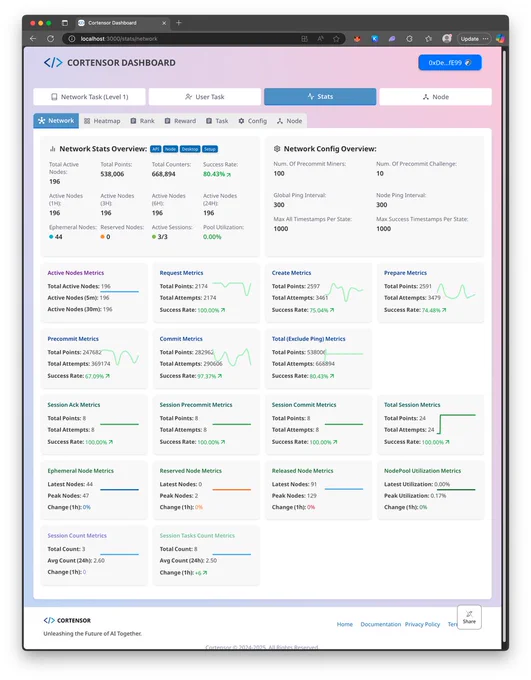Open the blue K extension icon
Screen dimensions: 531x680
pyautogui.click(x=375, y=39)
